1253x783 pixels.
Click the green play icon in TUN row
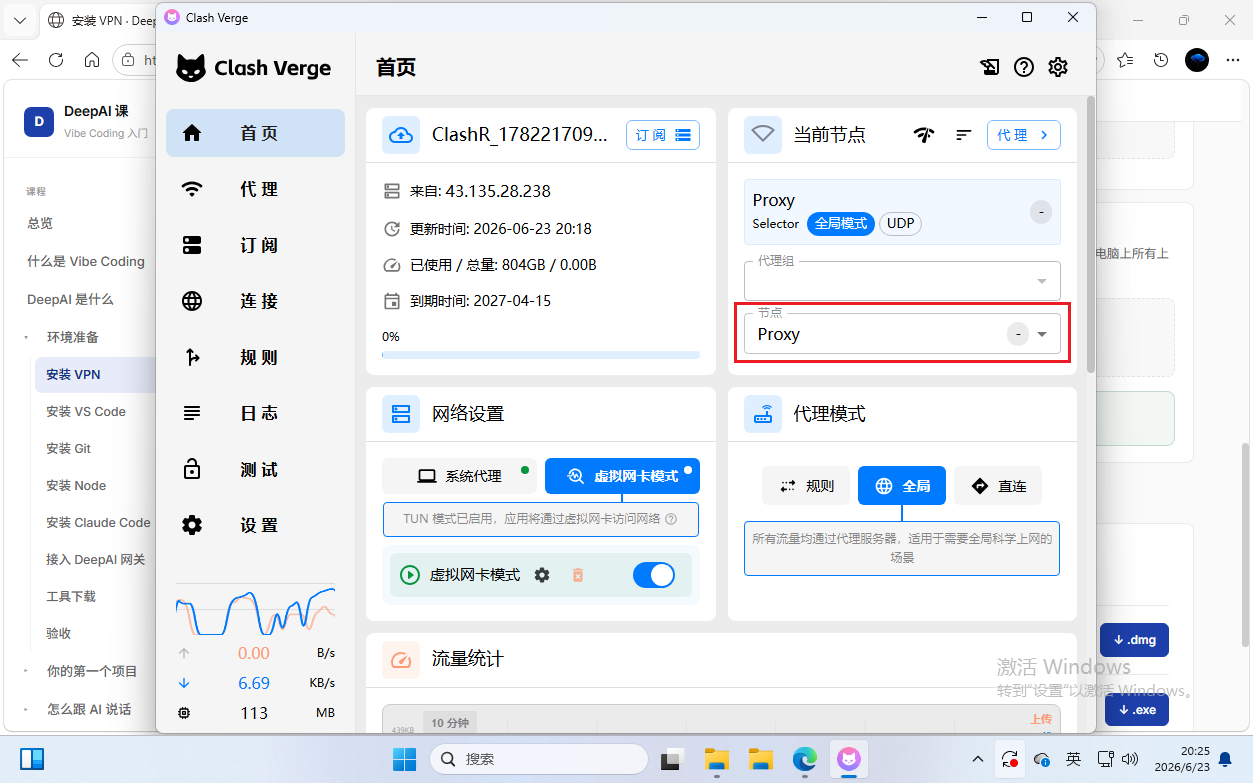point(409,575)
